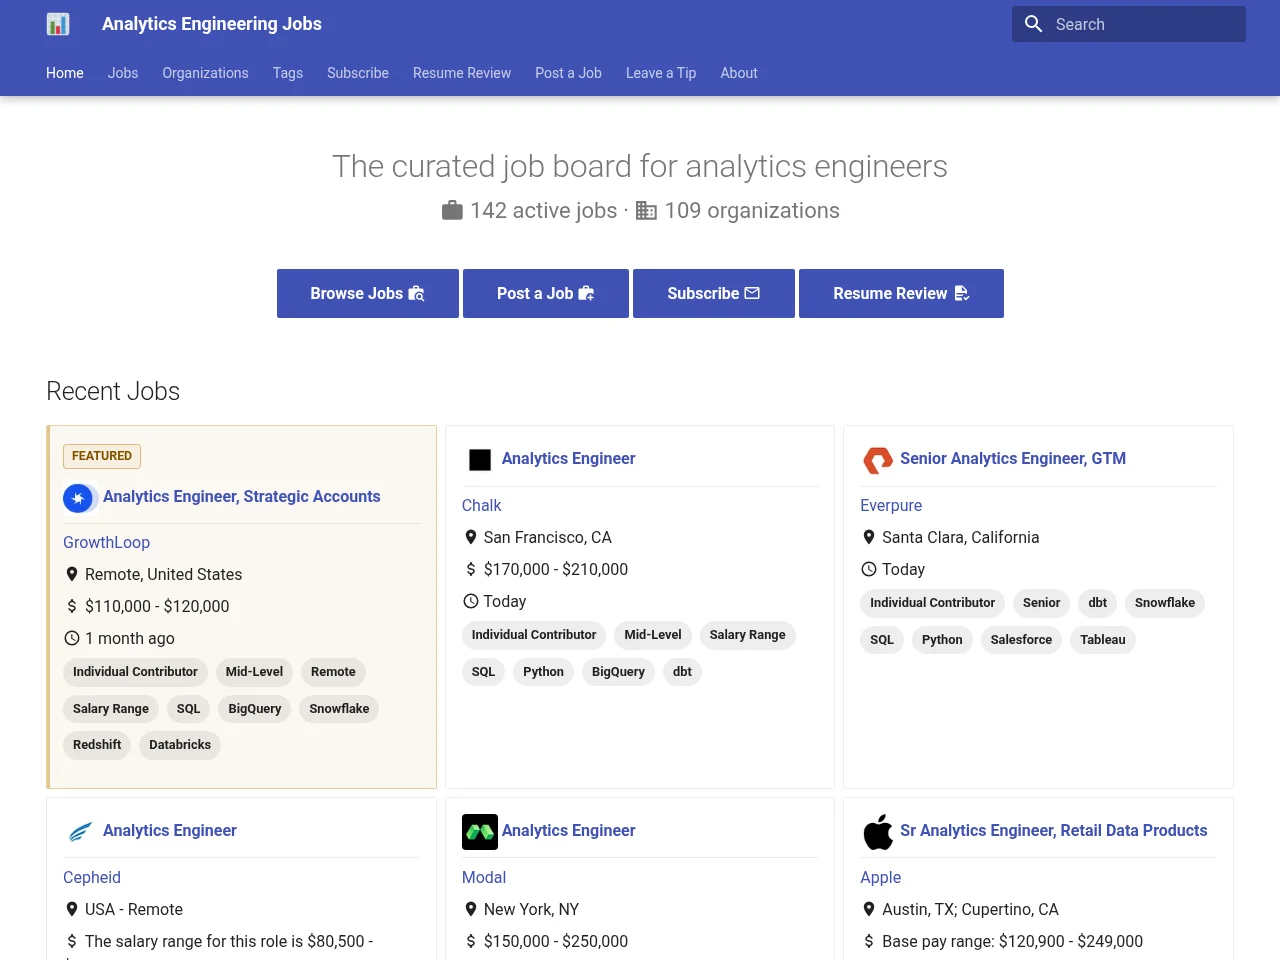
Task: Open the About nav item
Action: (x=739, y=73)
